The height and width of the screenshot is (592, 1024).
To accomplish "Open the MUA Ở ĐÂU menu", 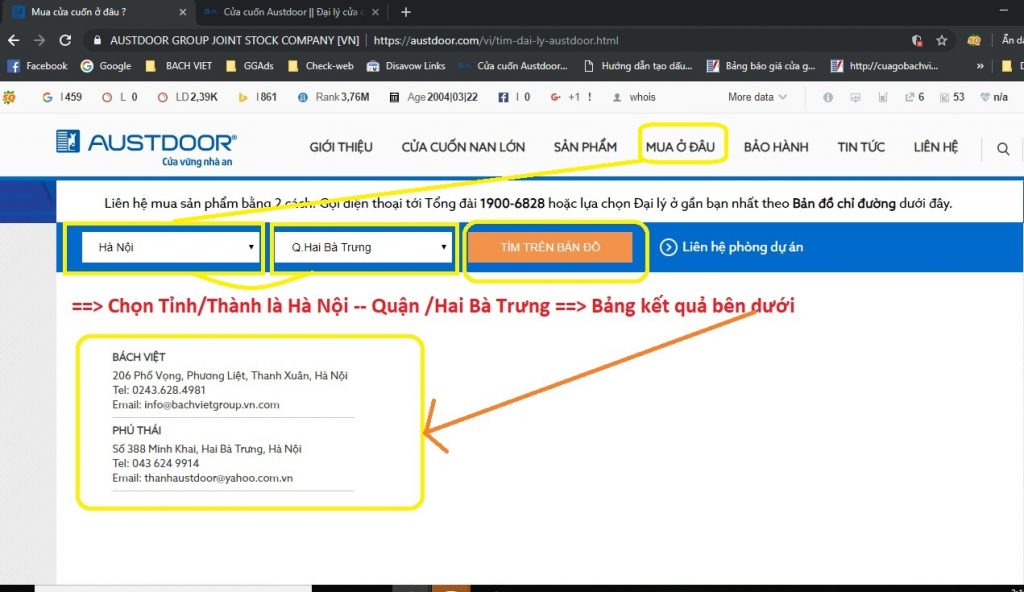I will [x=680, y=147].
